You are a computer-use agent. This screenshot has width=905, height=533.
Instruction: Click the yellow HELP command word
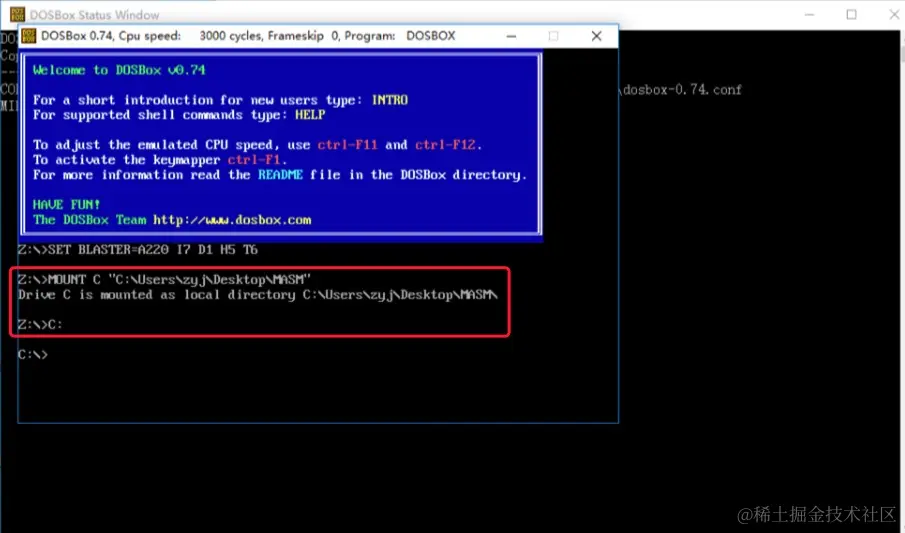click(310, 115)
